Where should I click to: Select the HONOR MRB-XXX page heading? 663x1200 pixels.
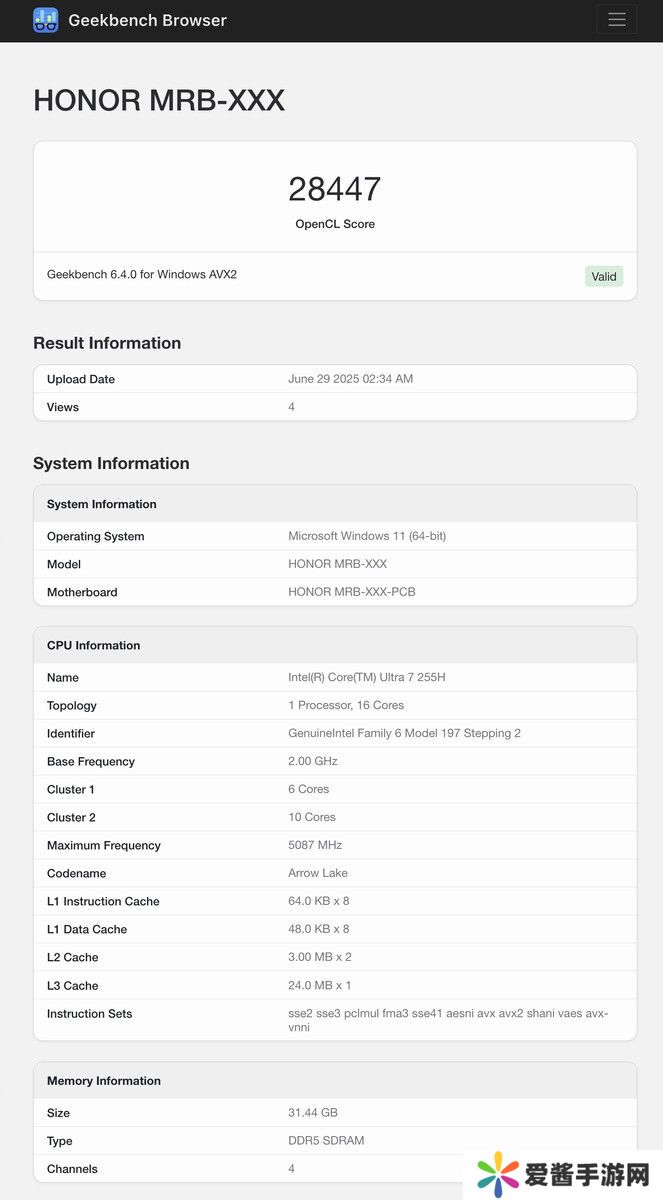pyautogui.click(x=159, y=100)
